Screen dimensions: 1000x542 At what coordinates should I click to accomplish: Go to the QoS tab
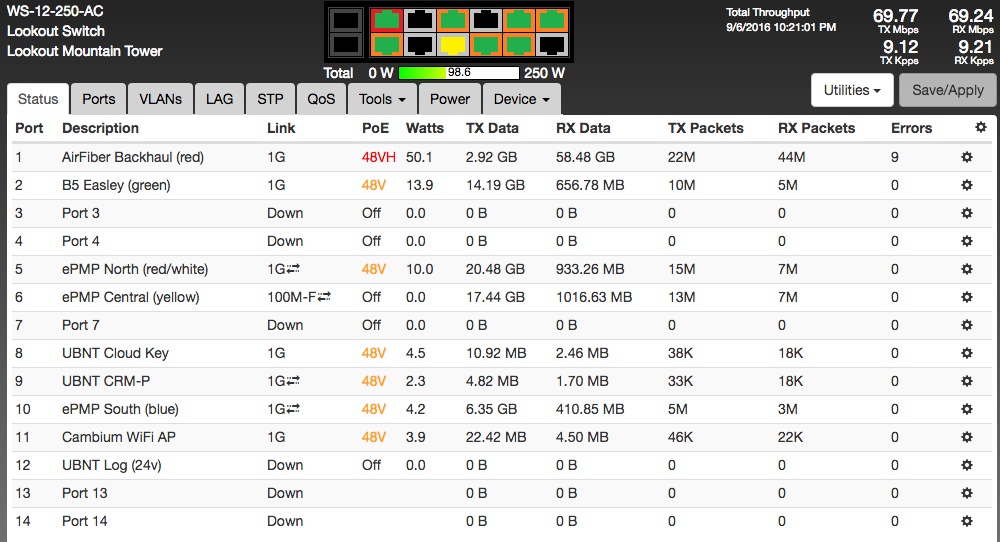click(x=321, y=99)
